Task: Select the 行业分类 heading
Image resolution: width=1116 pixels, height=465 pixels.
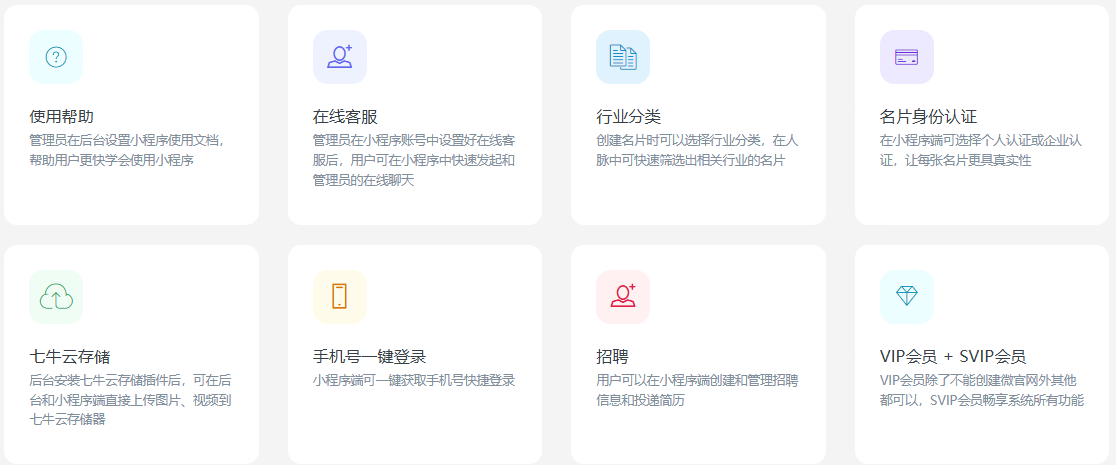Action: (628, 117)
